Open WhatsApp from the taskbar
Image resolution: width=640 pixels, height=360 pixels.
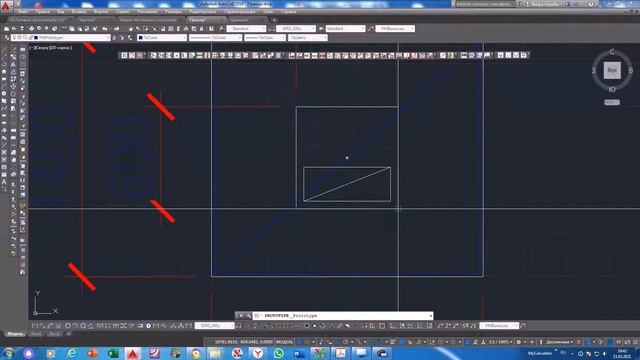[x=278, y=353]
